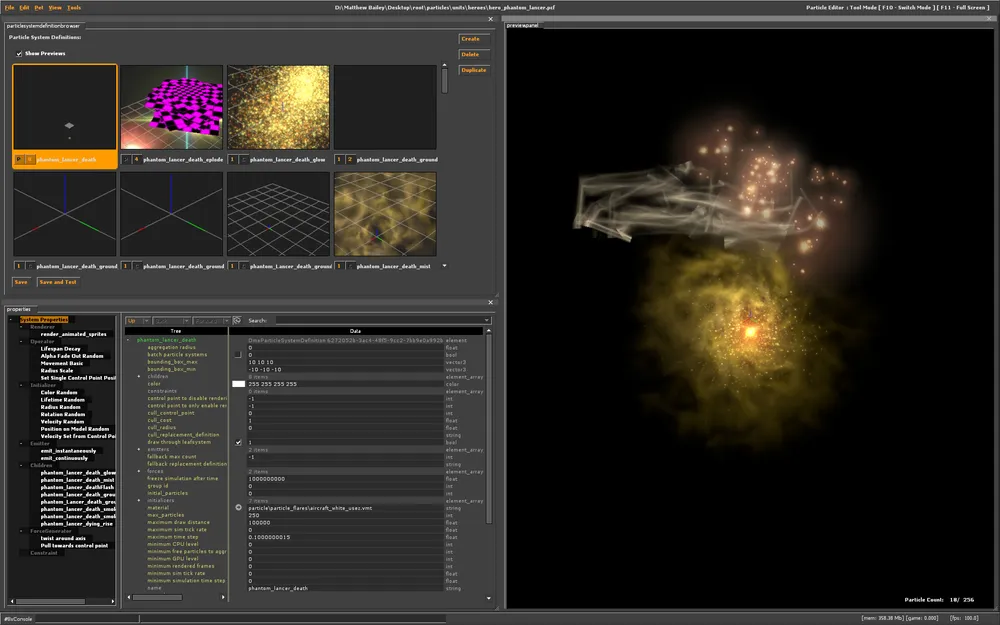Click the white color swatch in color row
Viewport: 1000px width, 625px height.
point(238,384)
